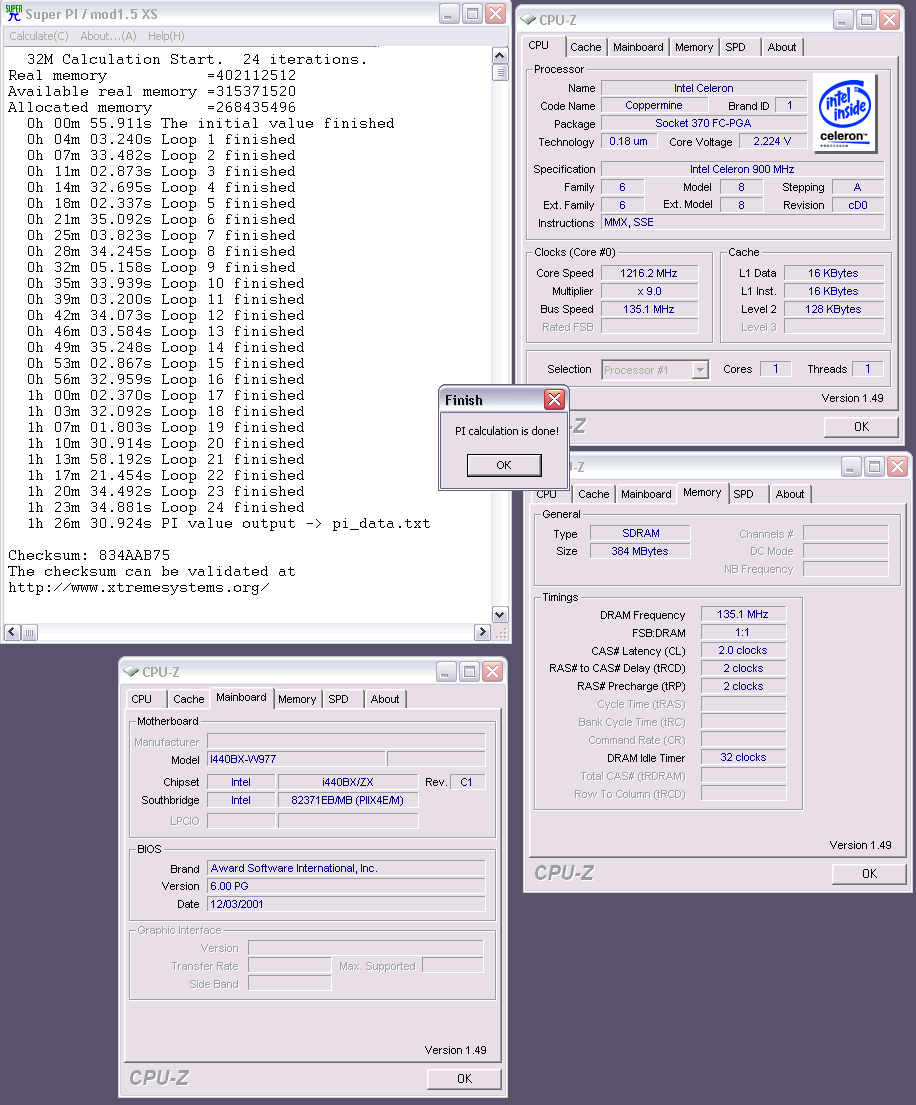Minimize the CPU-Z Mainboard window

445,672
